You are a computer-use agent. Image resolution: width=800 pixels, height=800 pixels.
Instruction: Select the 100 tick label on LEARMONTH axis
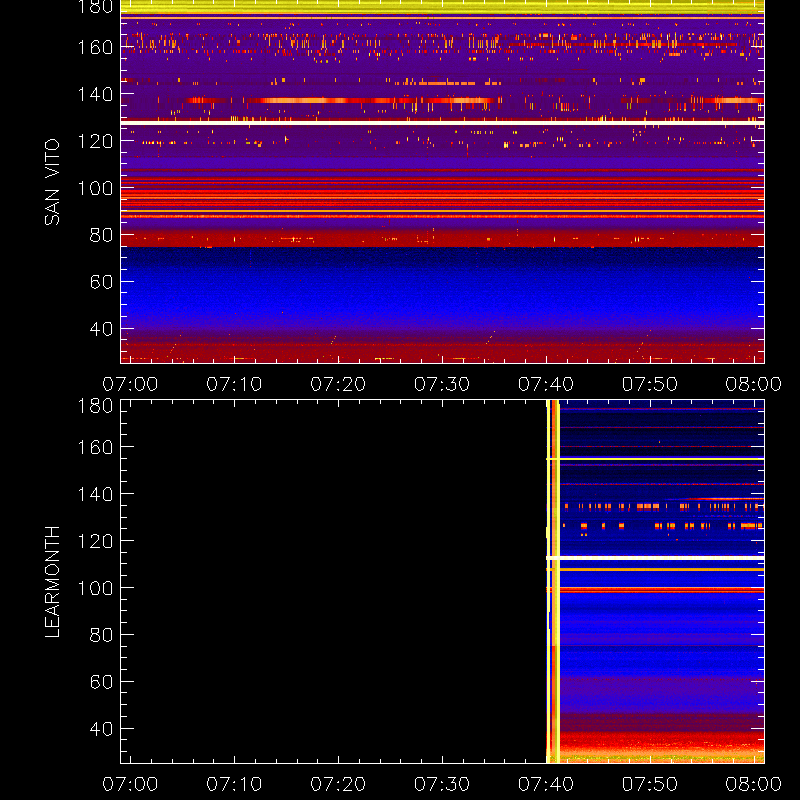95,588
